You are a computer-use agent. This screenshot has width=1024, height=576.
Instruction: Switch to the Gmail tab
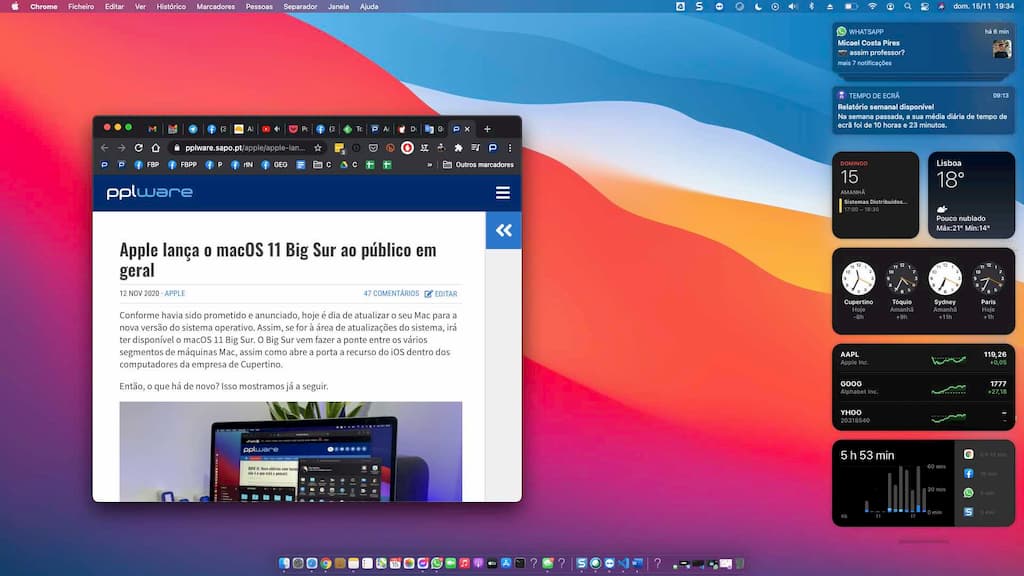152,129
